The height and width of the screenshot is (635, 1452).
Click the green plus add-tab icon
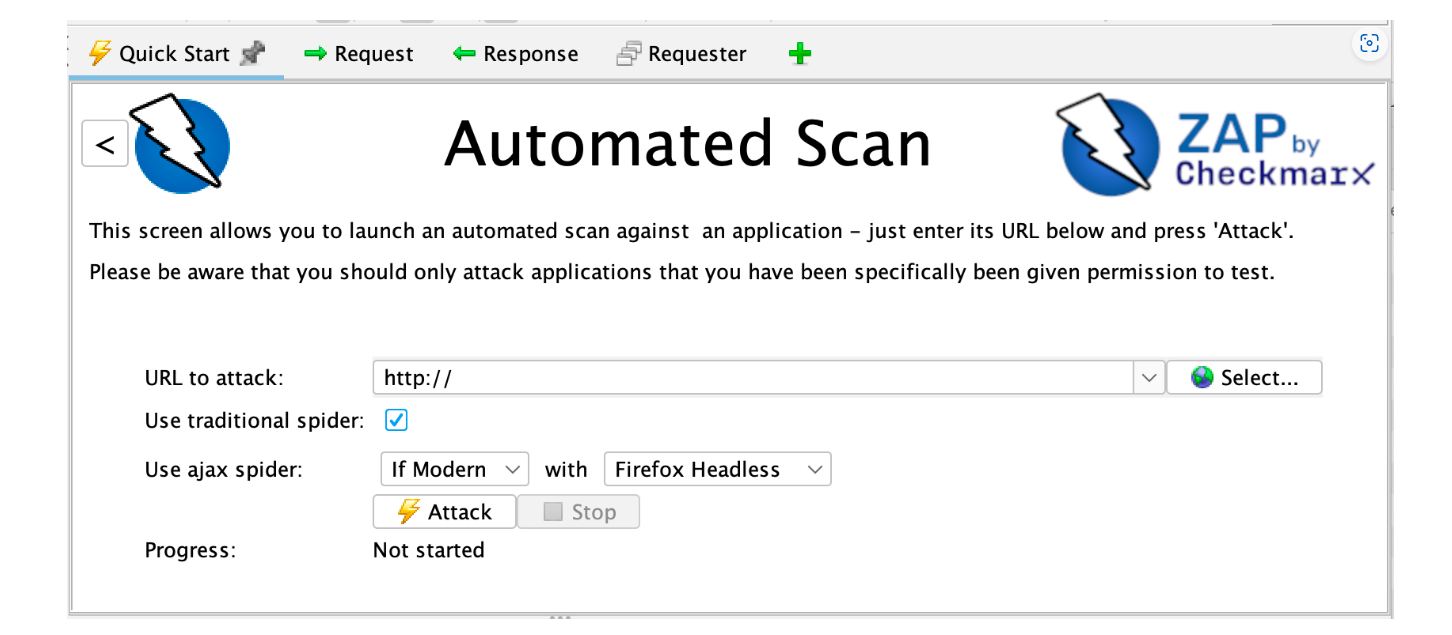click(x=799, y=54)
